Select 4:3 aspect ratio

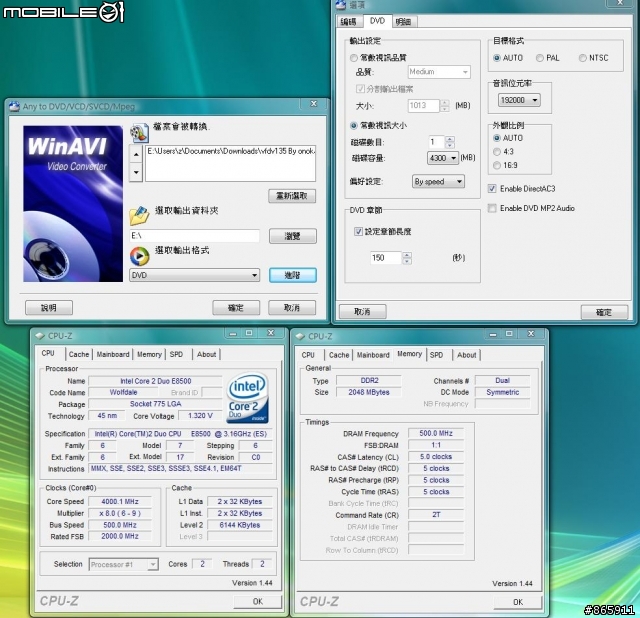(497, 152)
